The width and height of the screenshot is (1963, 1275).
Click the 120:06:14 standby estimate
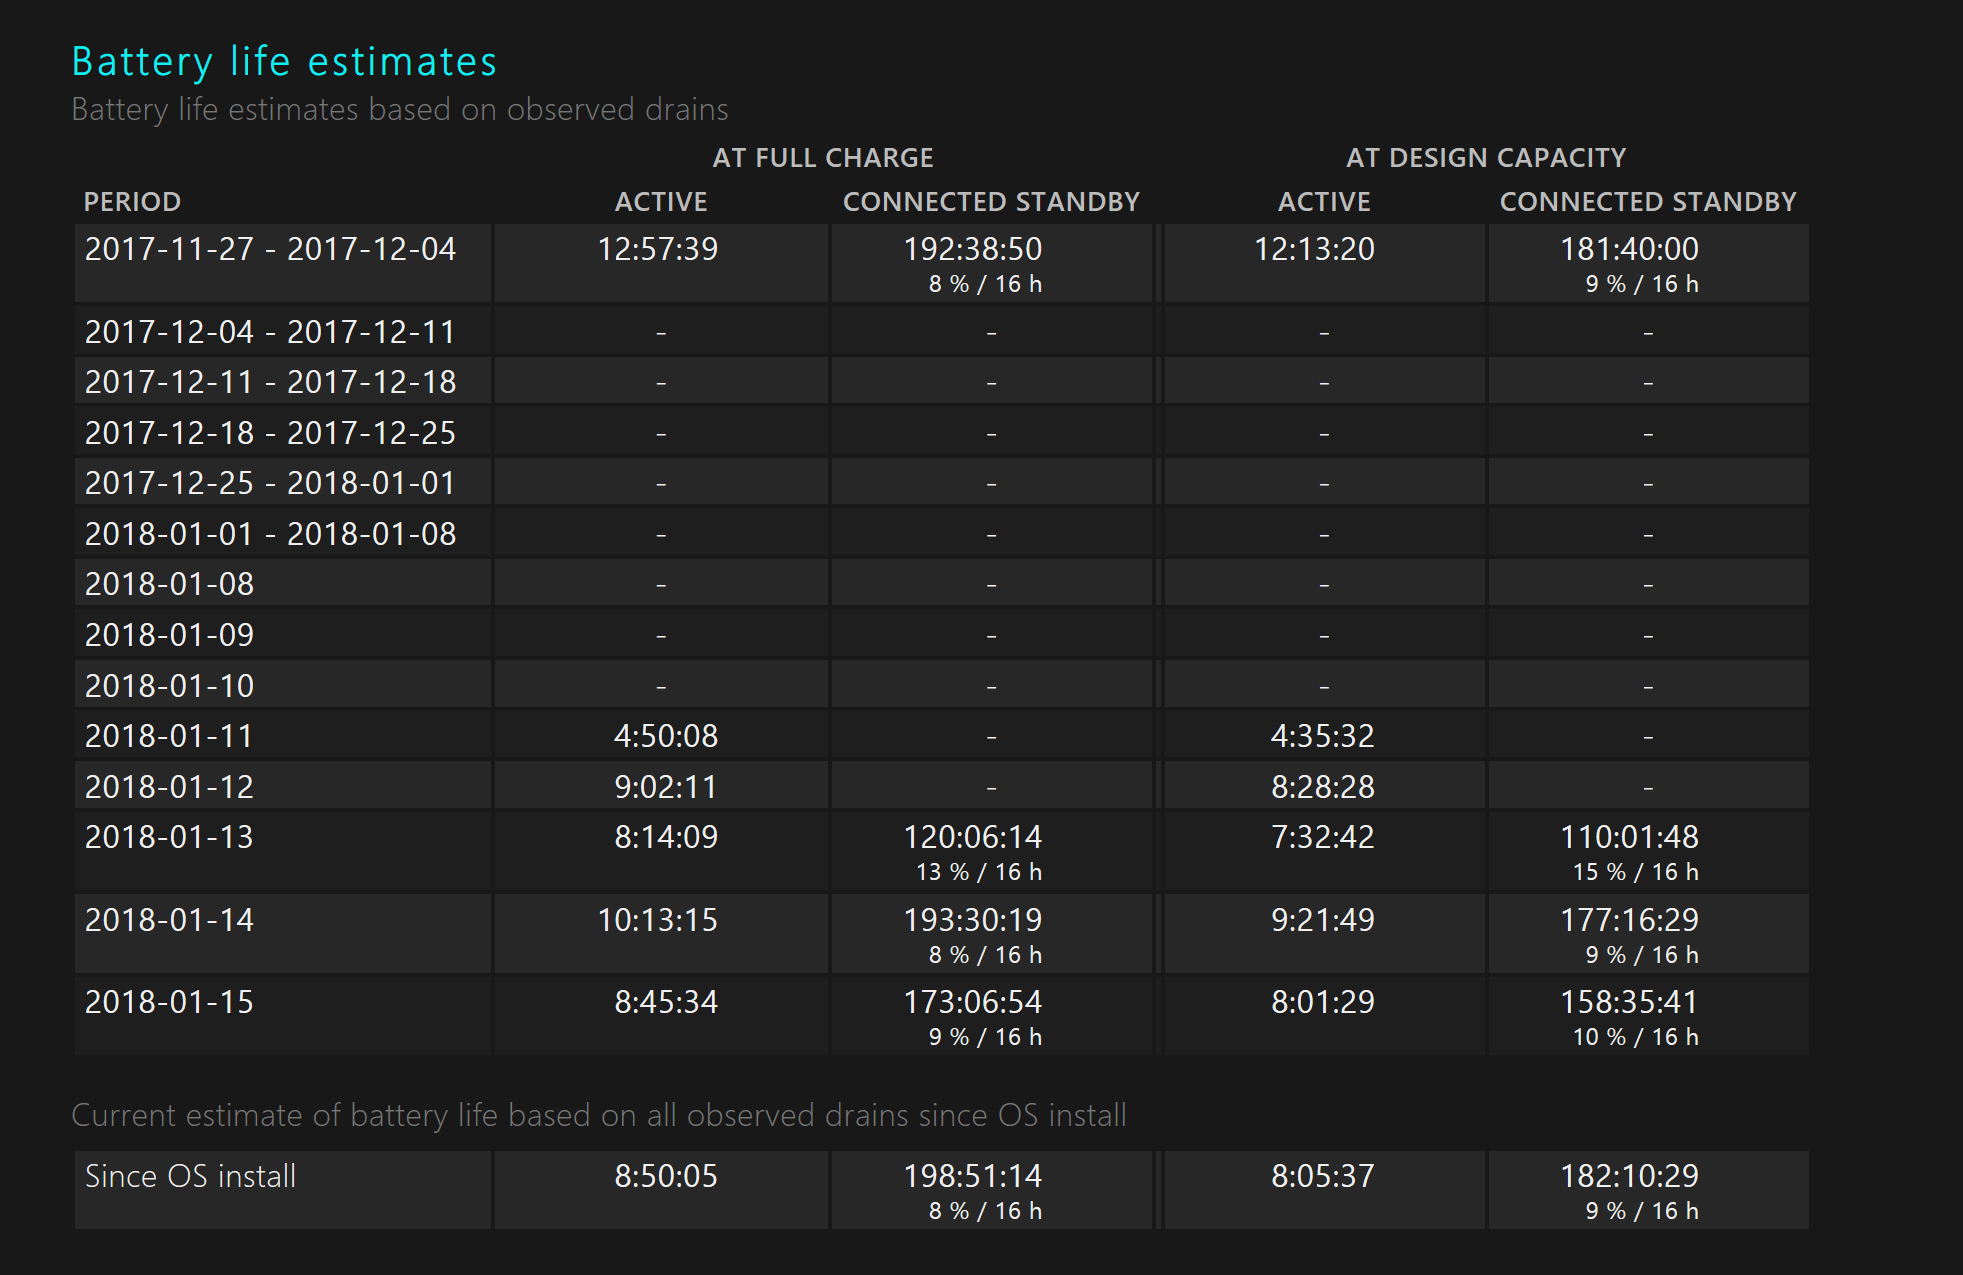click(972, 837)
